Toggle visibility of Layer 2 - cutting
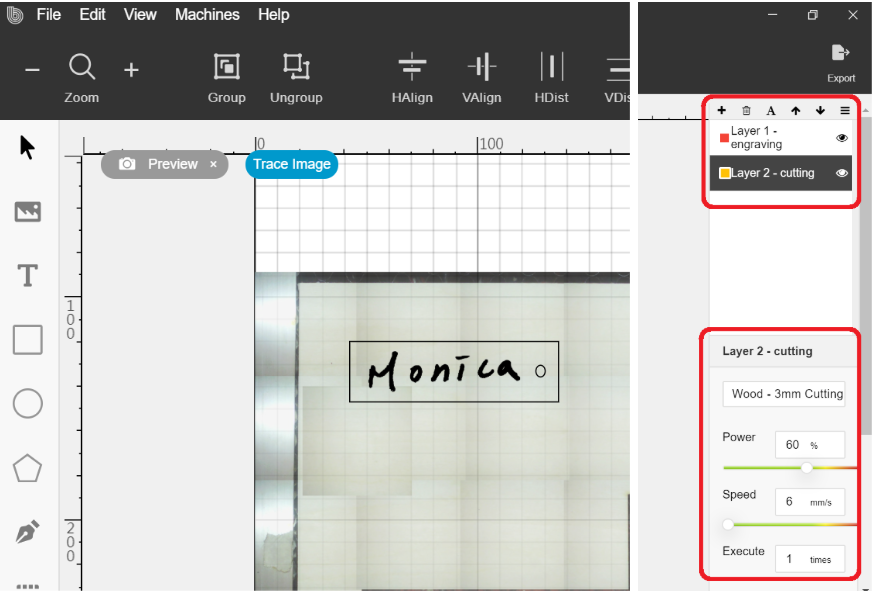The image size is (877, 597). [x=842, y=172]
